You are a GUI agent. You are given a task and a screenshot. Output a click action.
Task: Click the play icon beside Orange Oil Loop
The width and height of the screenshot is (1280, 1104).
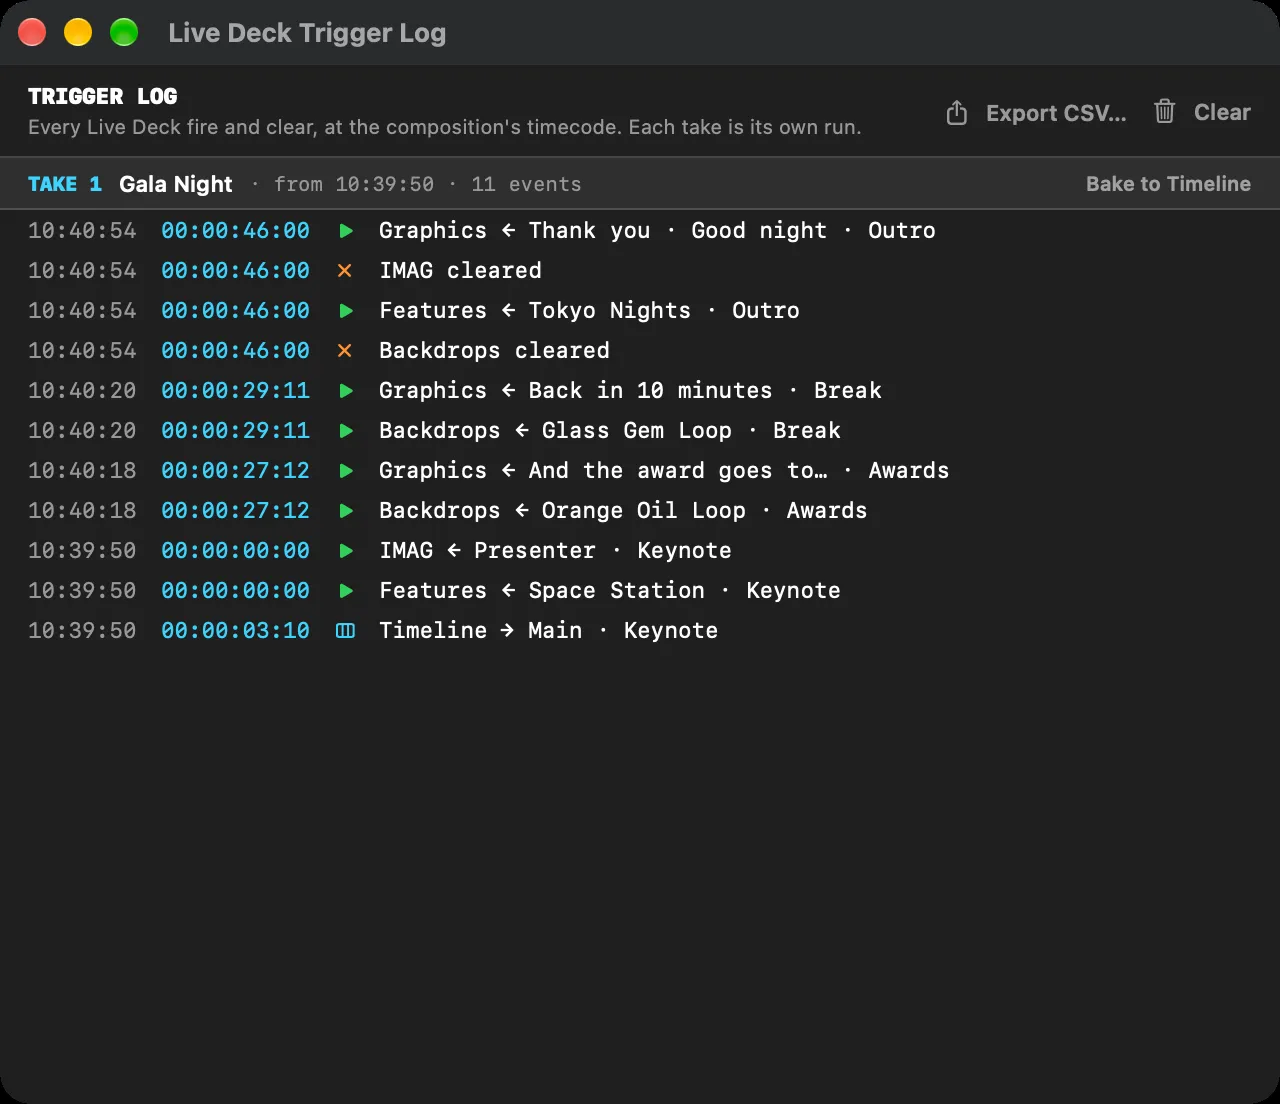point(346,511)
